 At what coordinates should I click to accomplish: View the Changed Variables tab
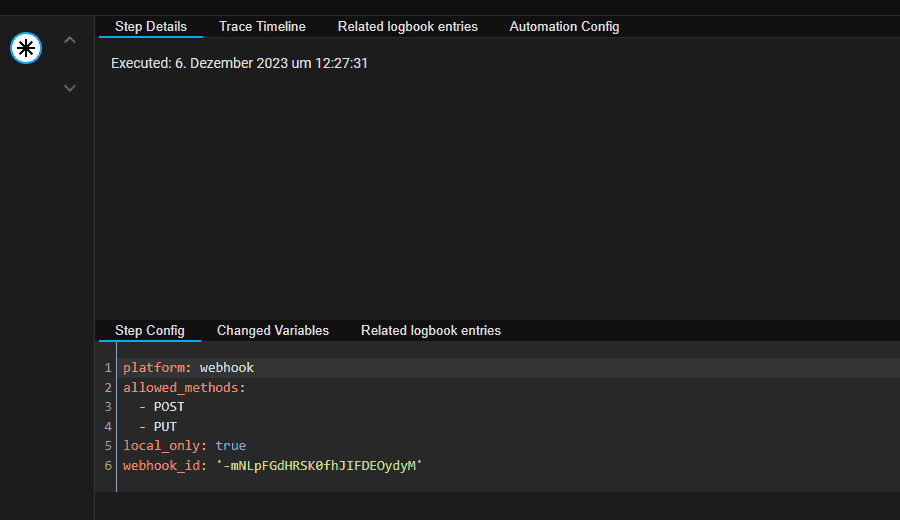(x=273, y=331)
